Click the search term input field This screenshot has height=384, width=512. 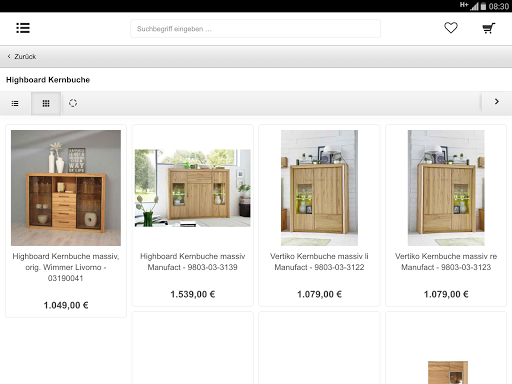coord(255,29)
